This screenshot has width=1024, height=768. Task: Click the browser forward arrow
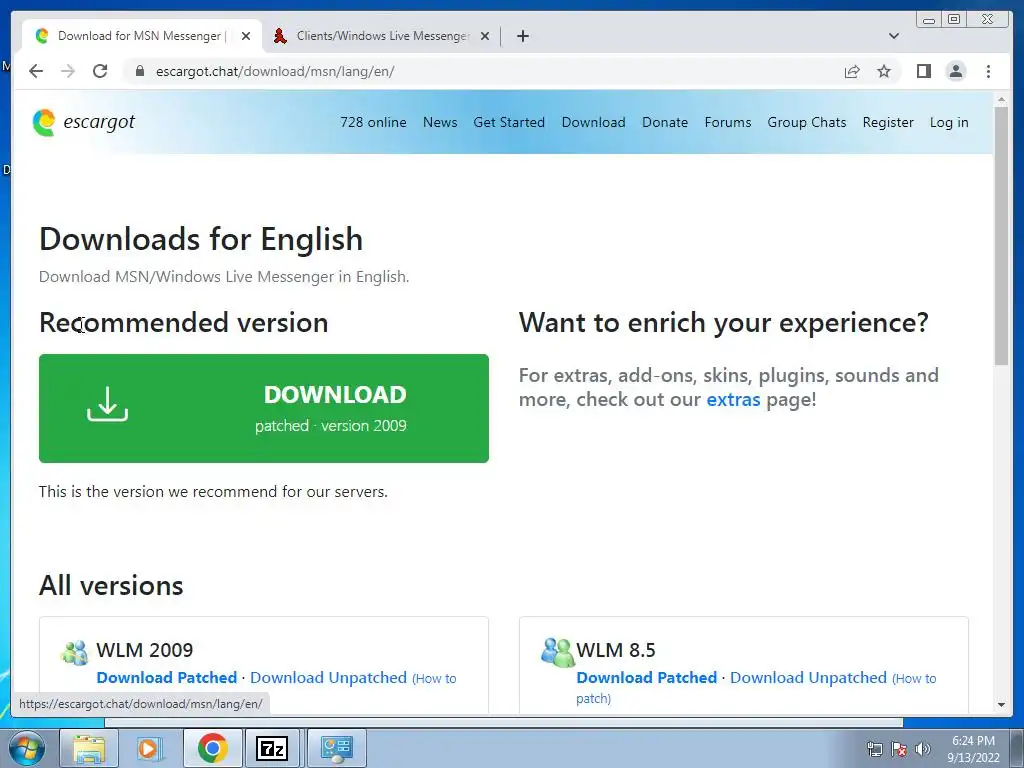point(68,71)
